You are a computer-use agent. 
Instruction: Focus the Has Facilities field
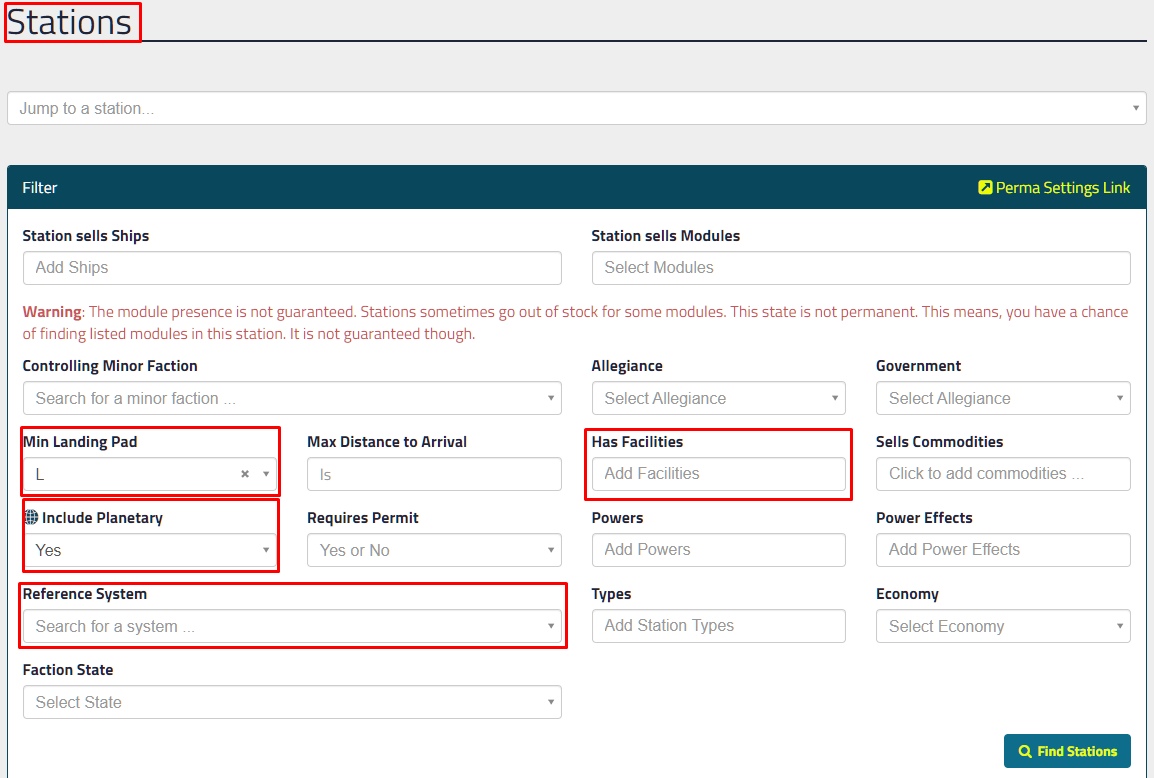(x=718, y=474)
